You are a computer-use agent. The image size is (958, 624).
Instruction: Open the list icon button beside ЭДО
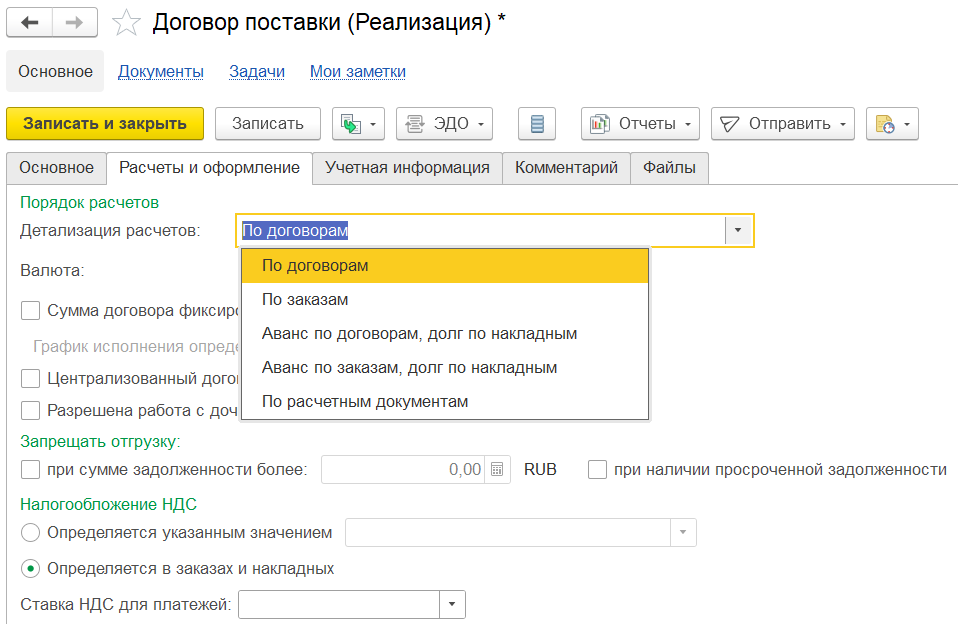(537, 124)
